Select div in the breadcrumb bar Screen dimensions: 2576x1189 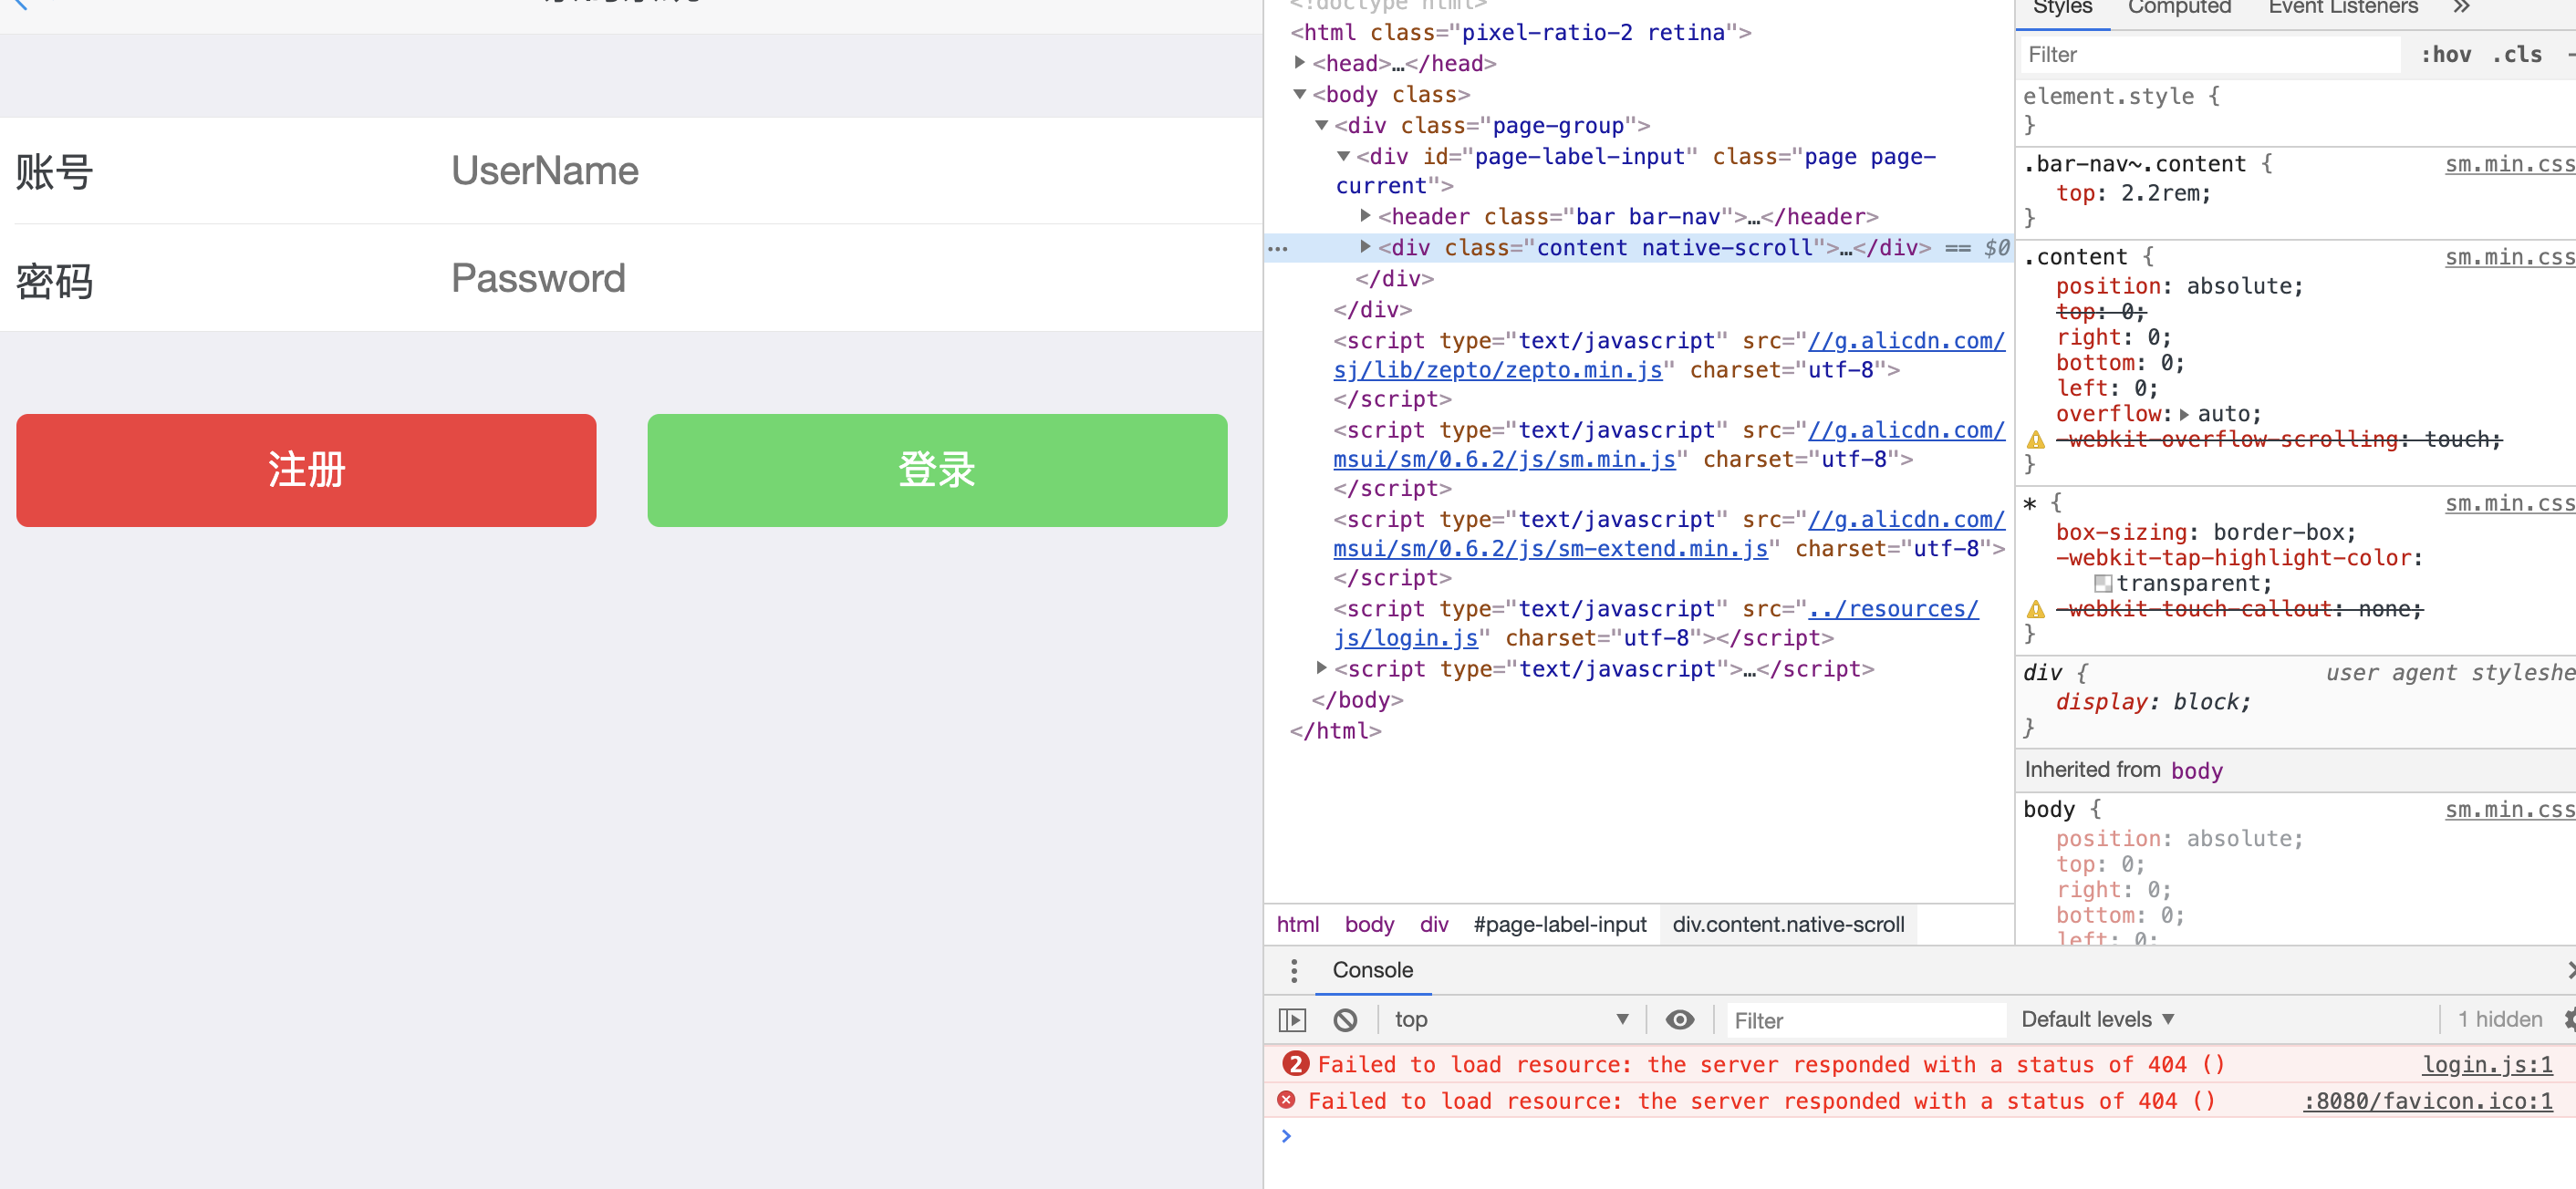(1434, 924)
